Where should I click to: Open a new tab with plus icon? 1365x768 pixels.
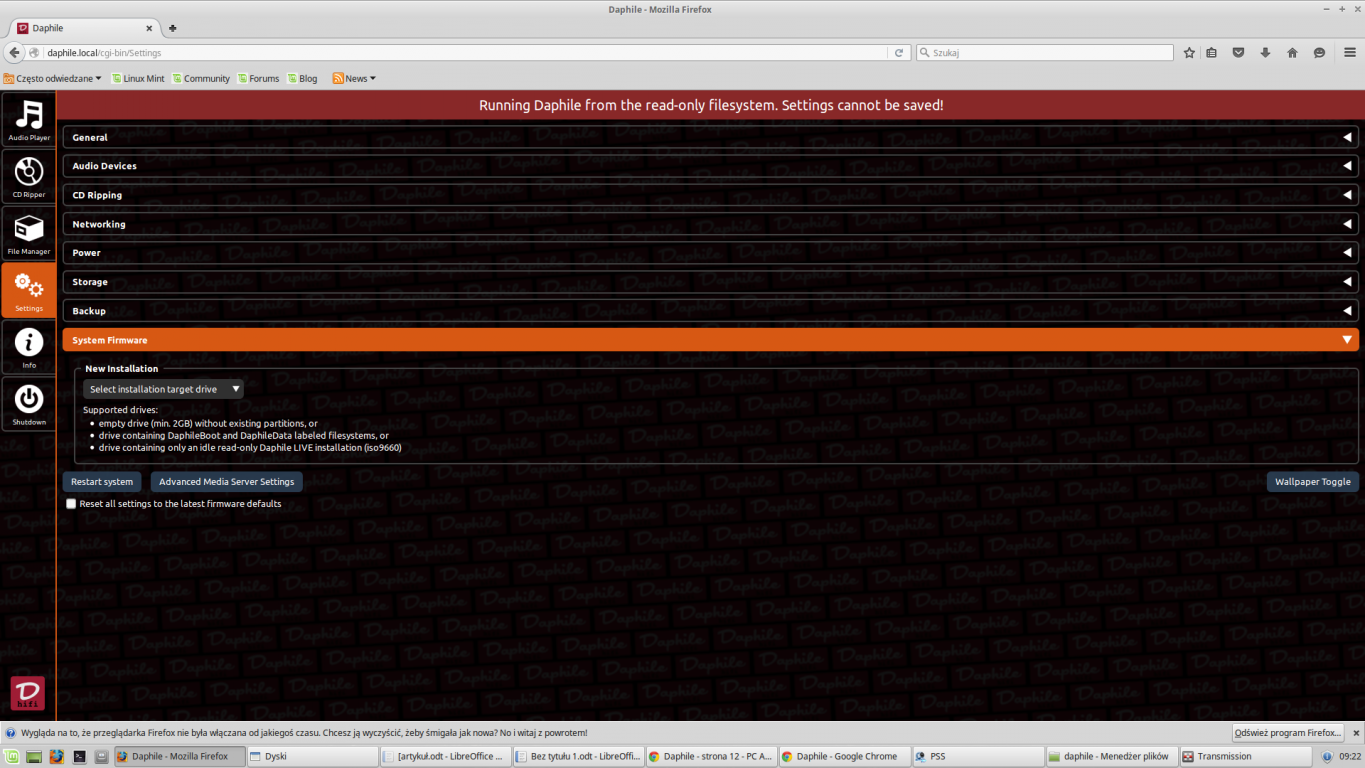point(172,28)
